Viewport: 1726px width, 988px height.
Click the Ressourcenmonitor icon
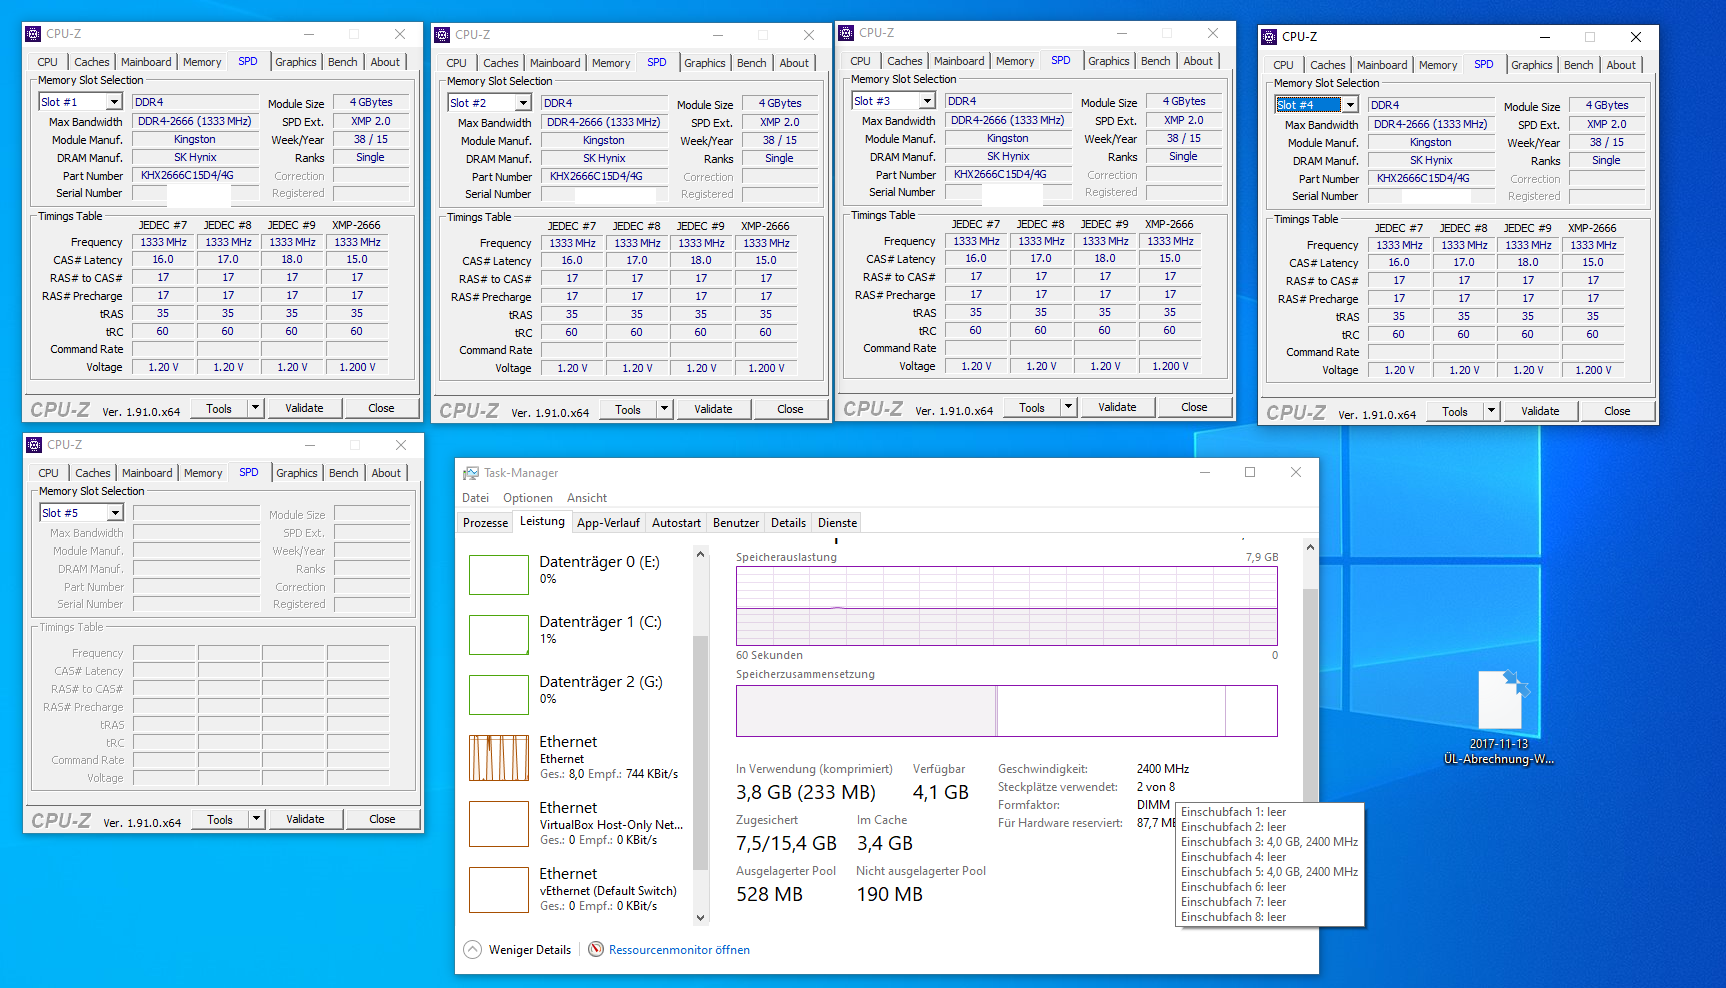596,950
